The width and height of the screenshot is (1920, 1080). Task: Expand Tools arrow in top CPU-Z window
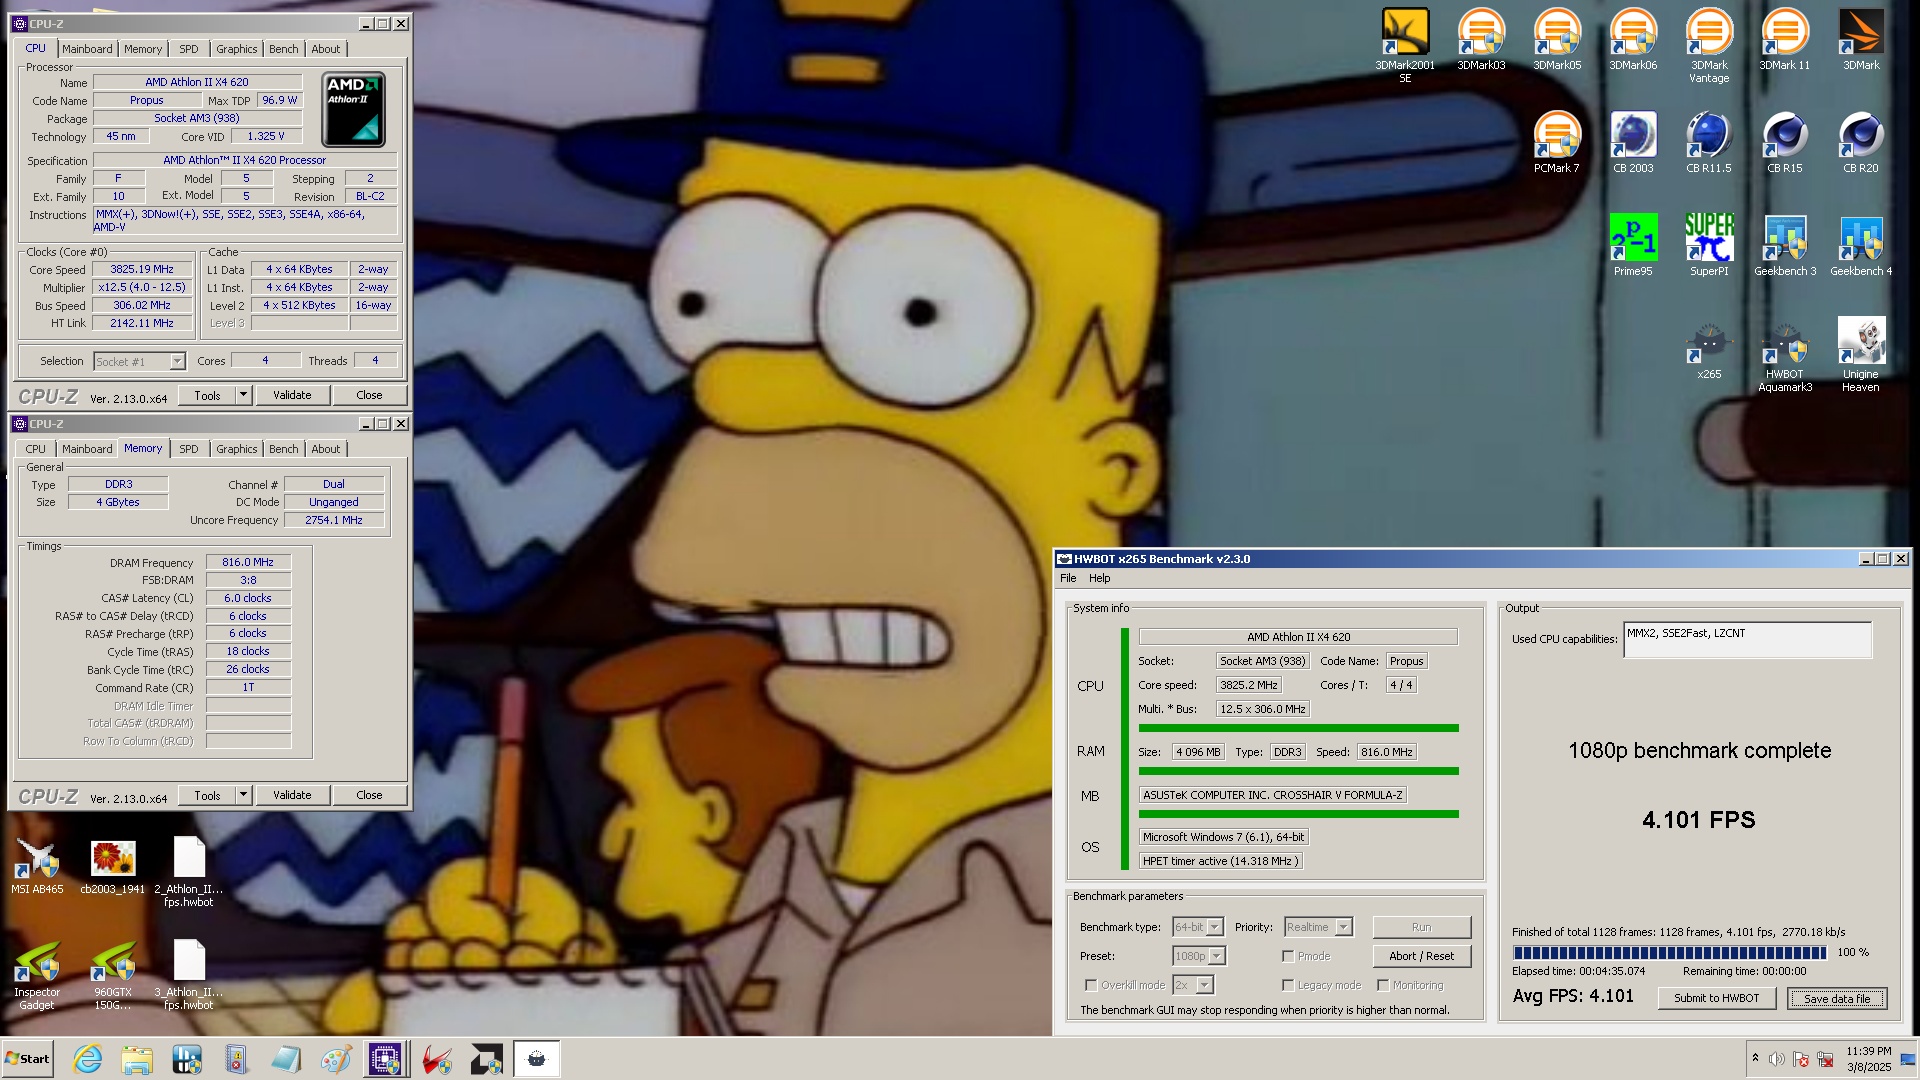click(243, 395)
